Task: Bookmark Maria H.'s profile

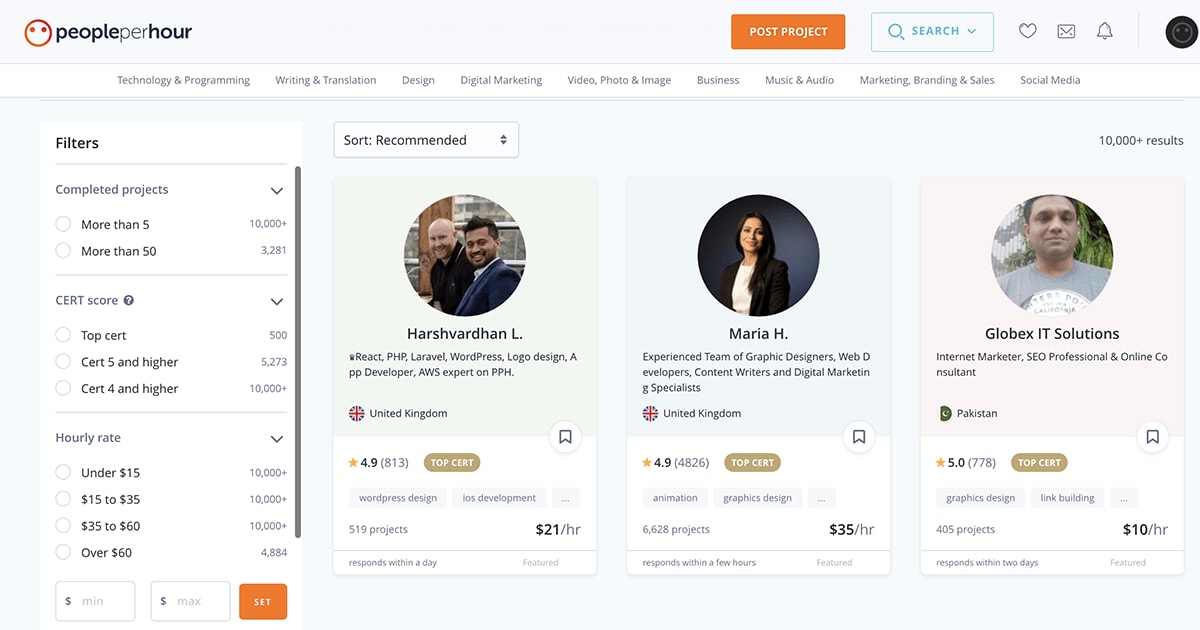Action: (x=859, y=436)
